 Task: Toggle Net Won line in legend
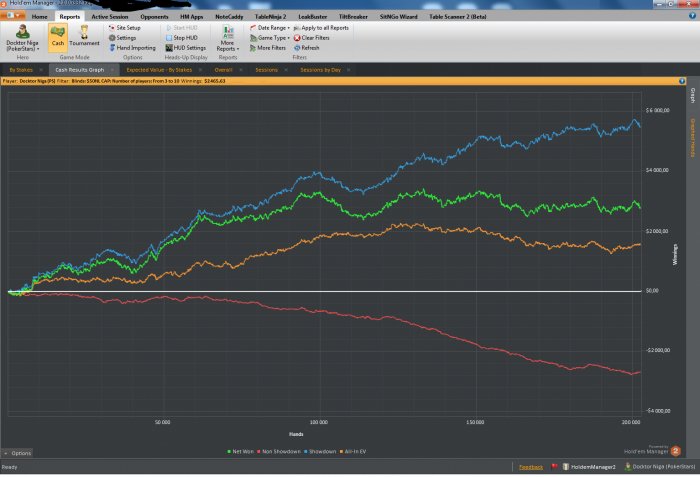[241, 452]
